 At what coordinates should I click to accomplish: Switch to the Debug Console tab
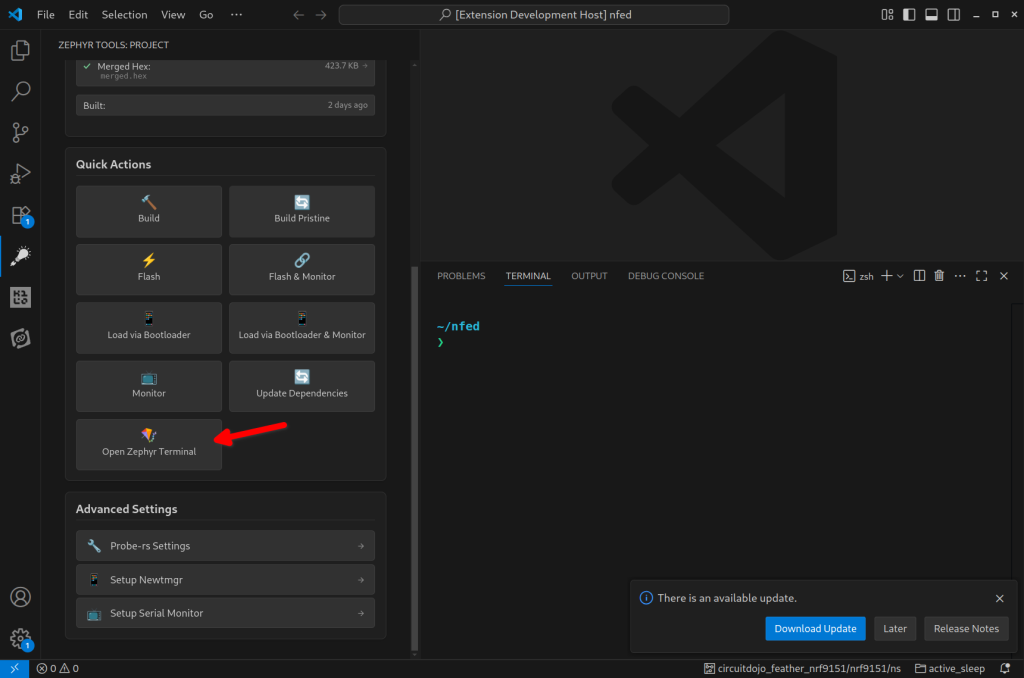tap(665, 276)
